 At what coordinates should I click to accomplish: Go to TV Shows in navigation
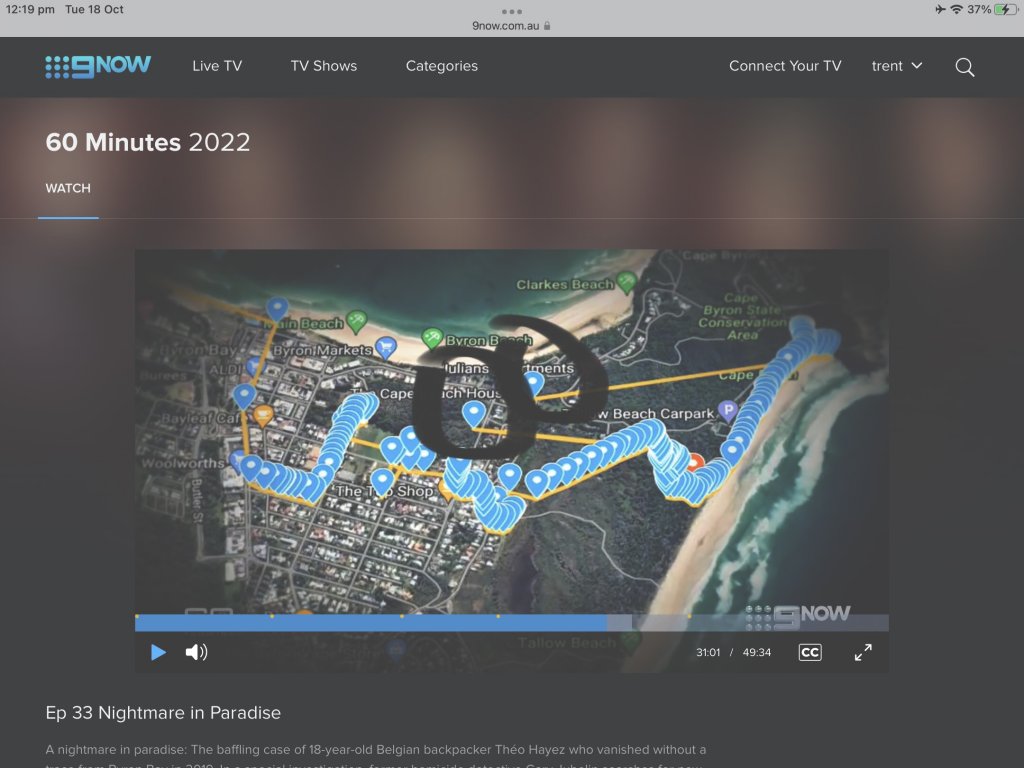pyautogui.click(x=323, y=66)
